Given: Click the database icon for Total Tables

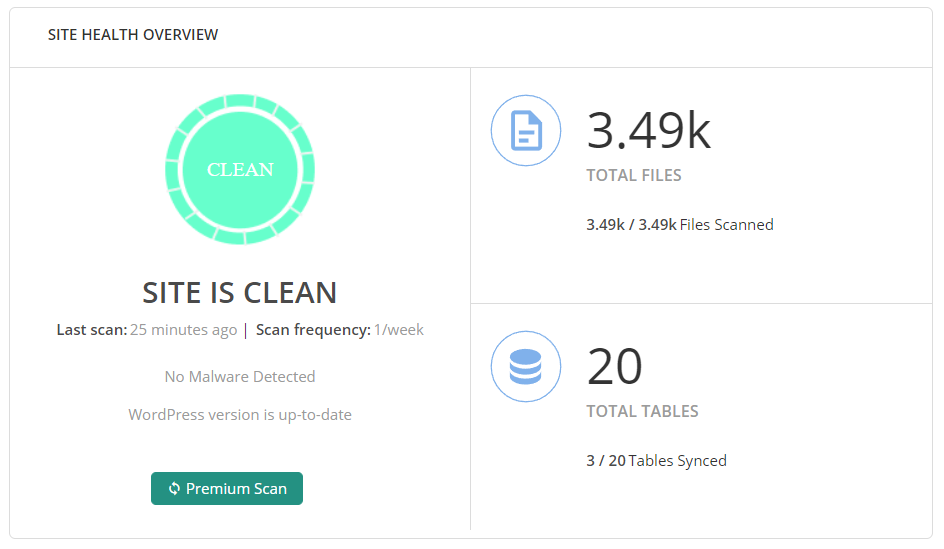Looking at the screenshot, I should (526, 366).
